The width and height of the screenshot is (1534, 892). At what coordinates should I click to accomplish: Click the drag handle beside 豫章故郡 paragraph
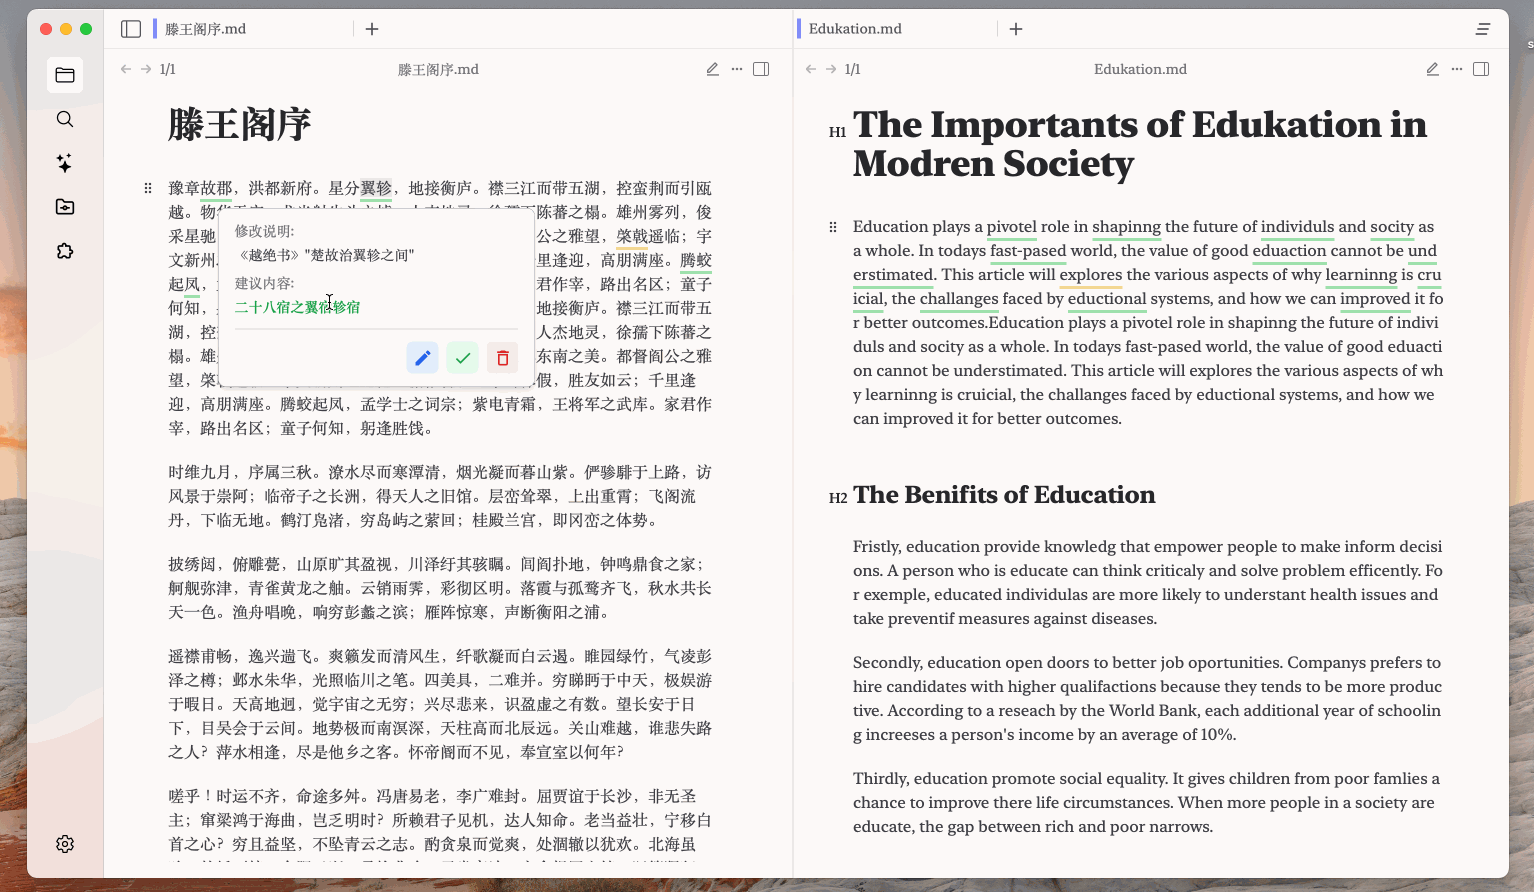148,188
